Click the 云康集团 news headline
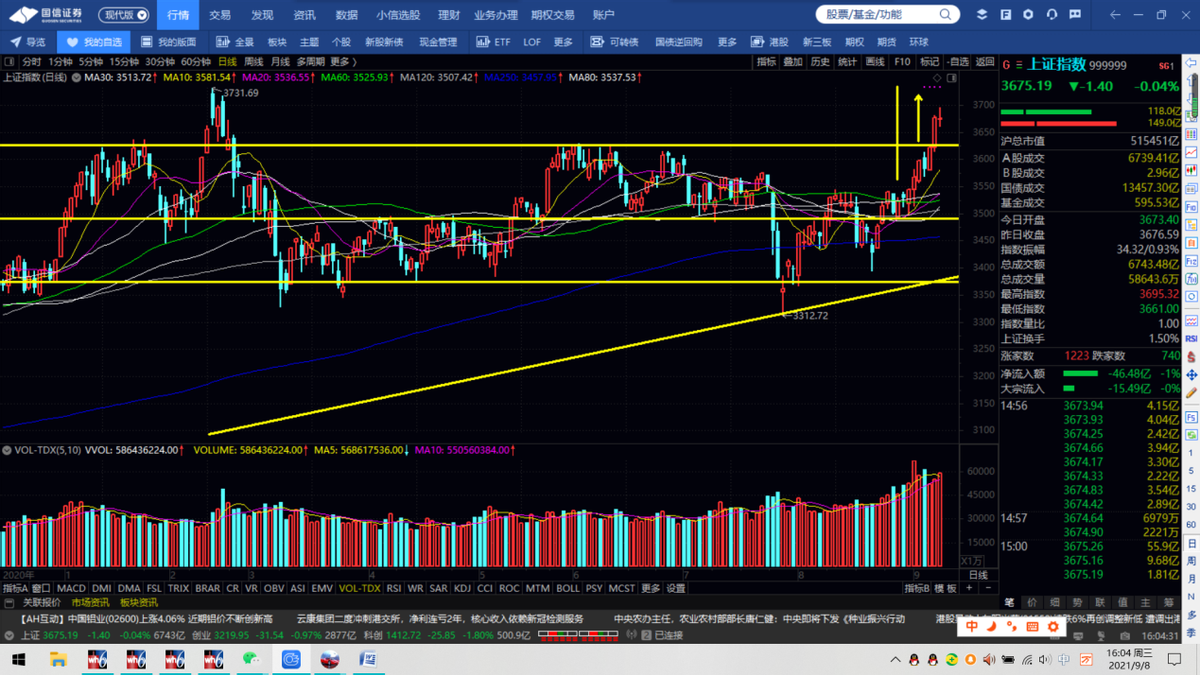Viewport: 1200px width, 675px height. [x=440, y=620]
